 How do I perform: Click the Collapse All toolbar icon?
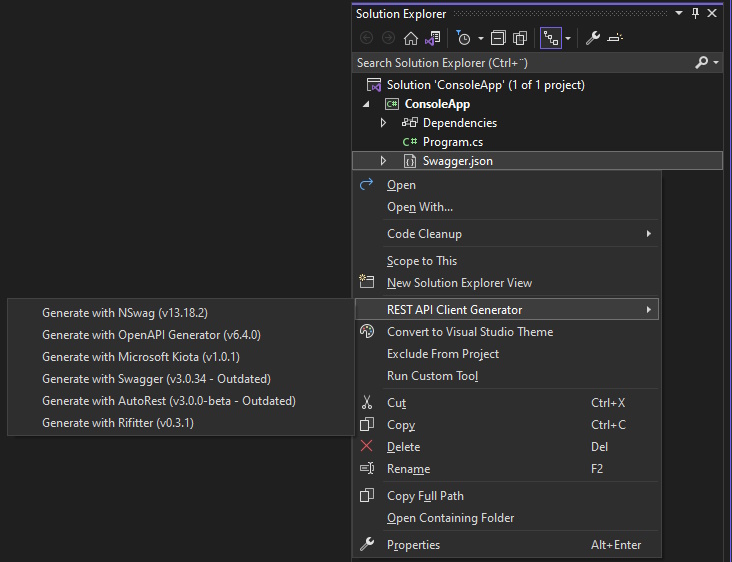[x=498, y=38]
